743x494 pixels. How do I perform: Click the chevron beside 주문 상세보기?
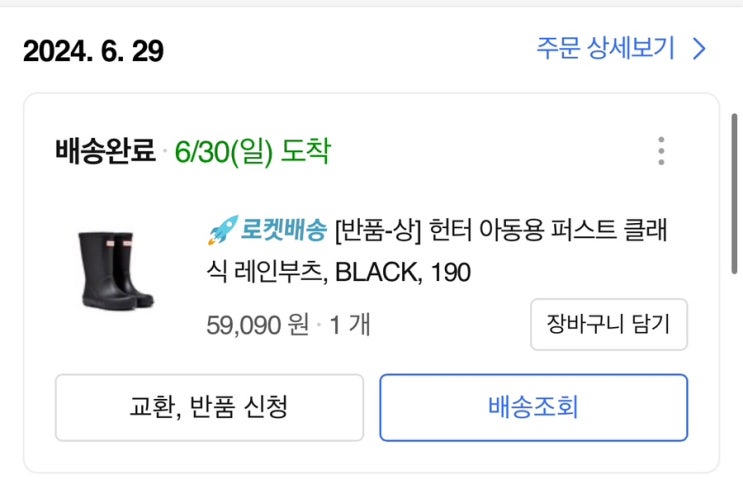pyautogui.click(x=700, y=48)
